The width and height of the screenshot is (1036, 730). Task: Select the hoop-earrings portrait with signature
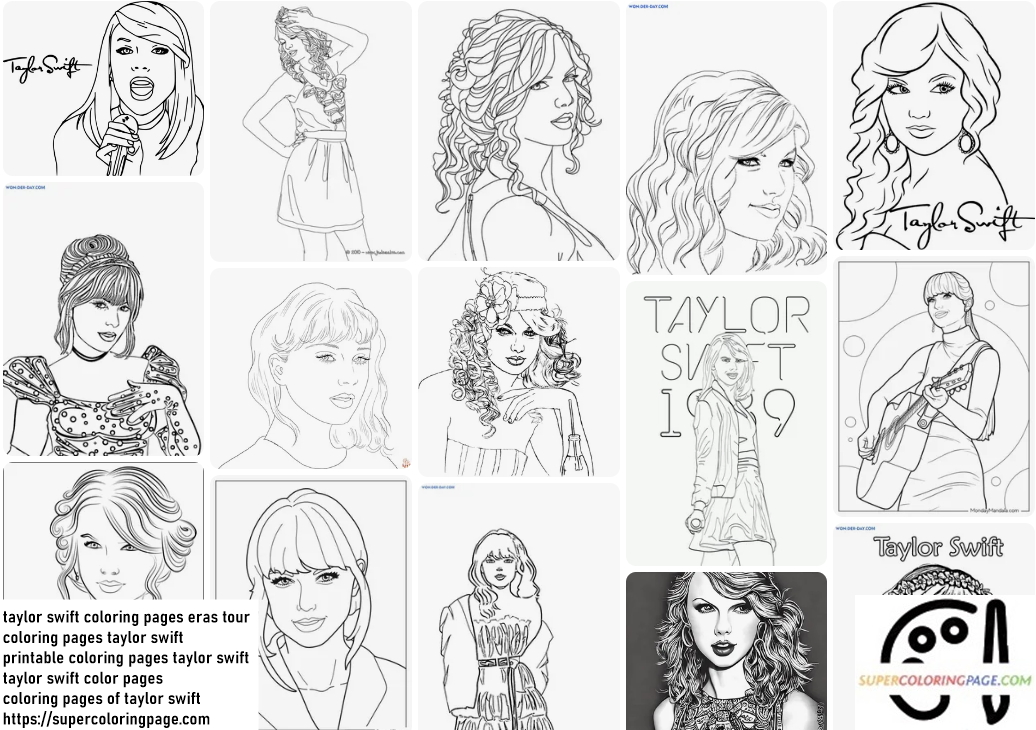click(x=934, y=126)
